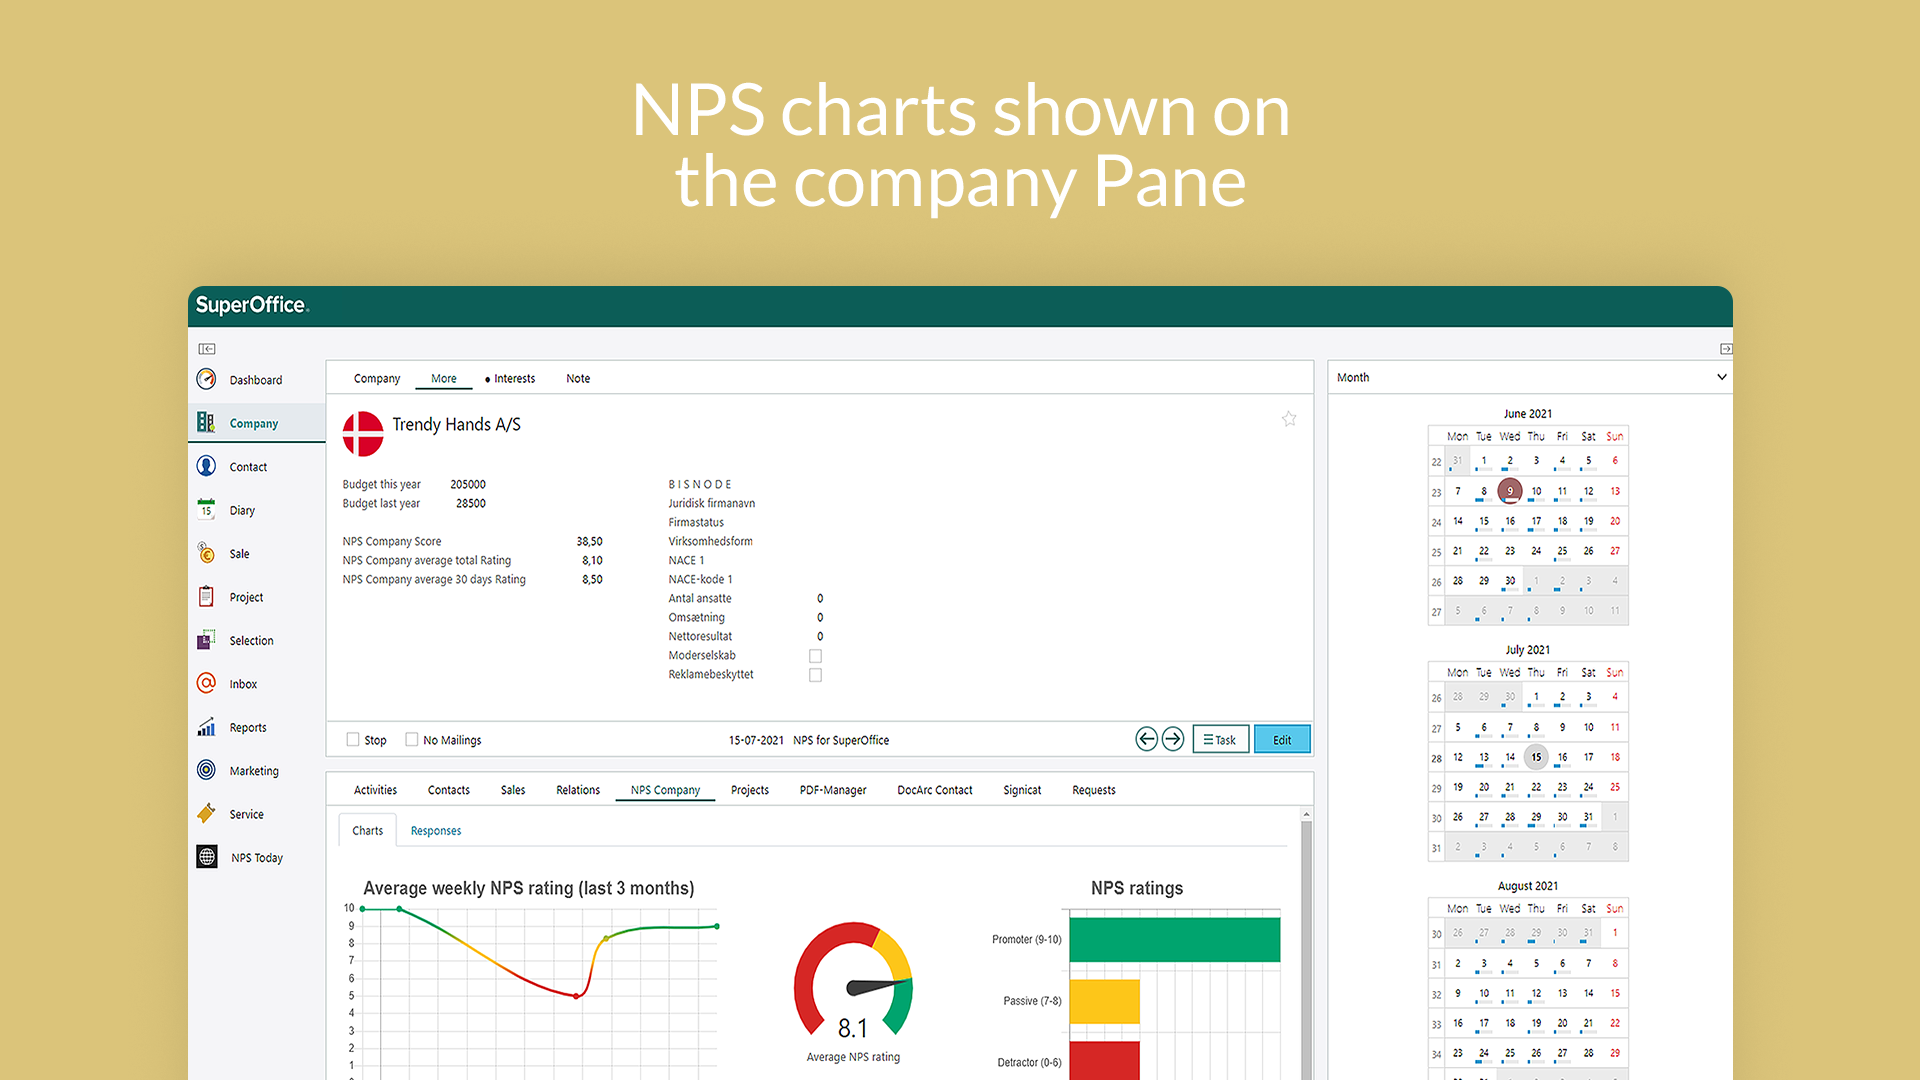Open the Relations tab
Screen dimensions: 1920x1080
coord(578,790)
